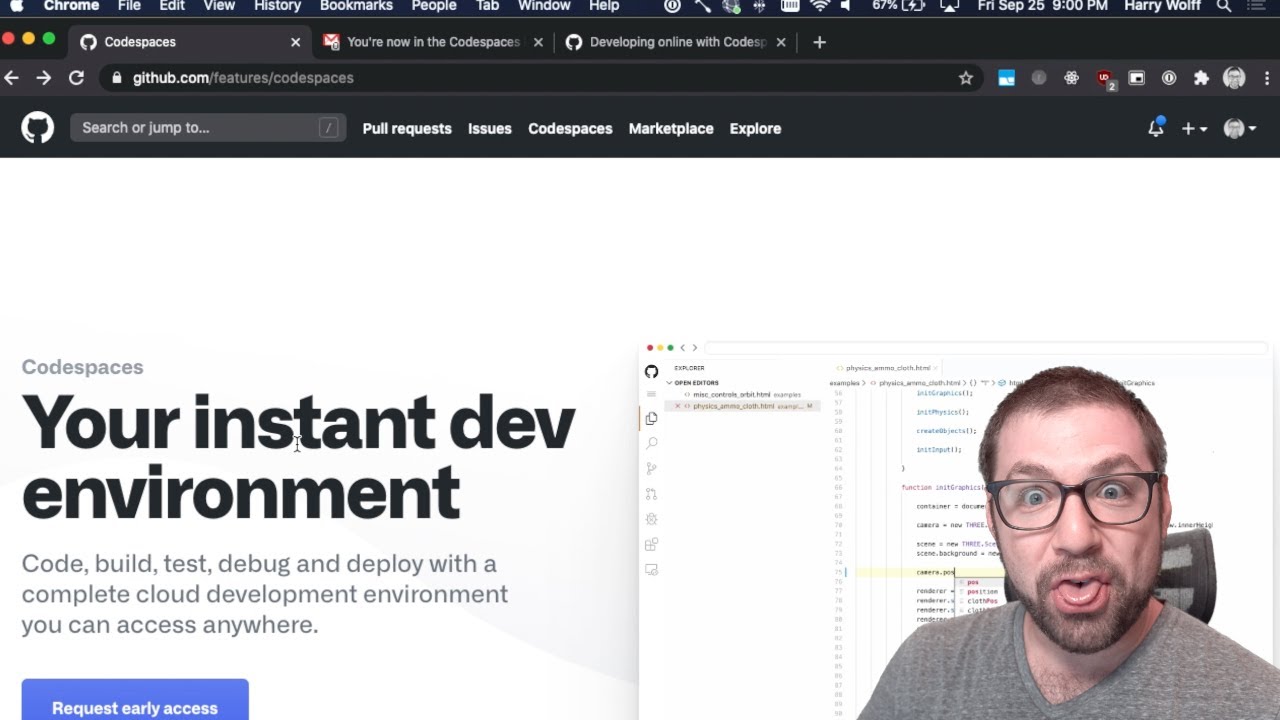Close the Codespaces browser tab

click(x=295, y=42)
